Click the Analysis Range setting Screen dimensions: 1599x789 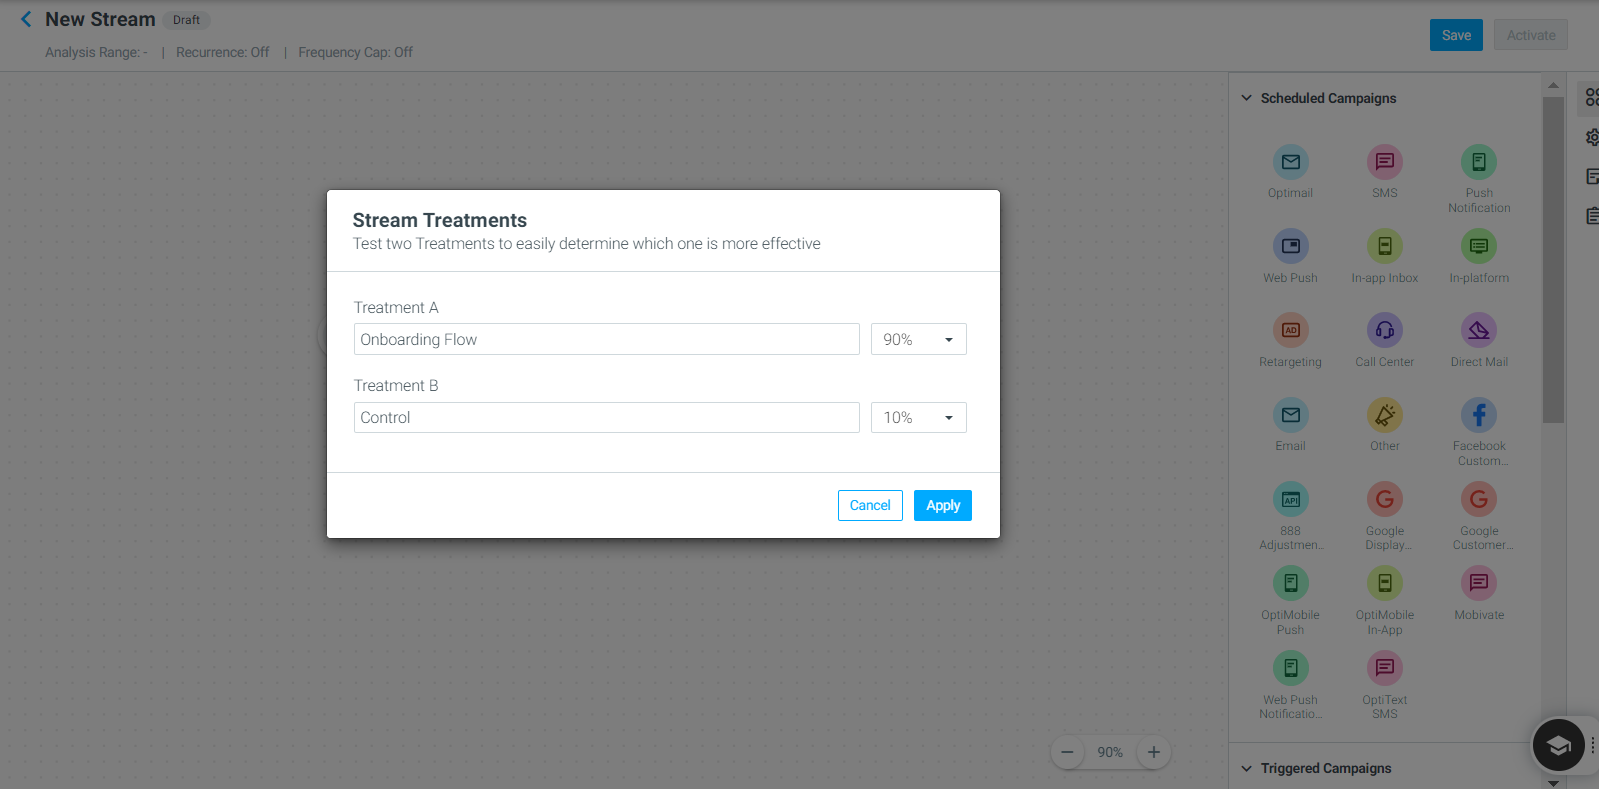tap(96, 52)
